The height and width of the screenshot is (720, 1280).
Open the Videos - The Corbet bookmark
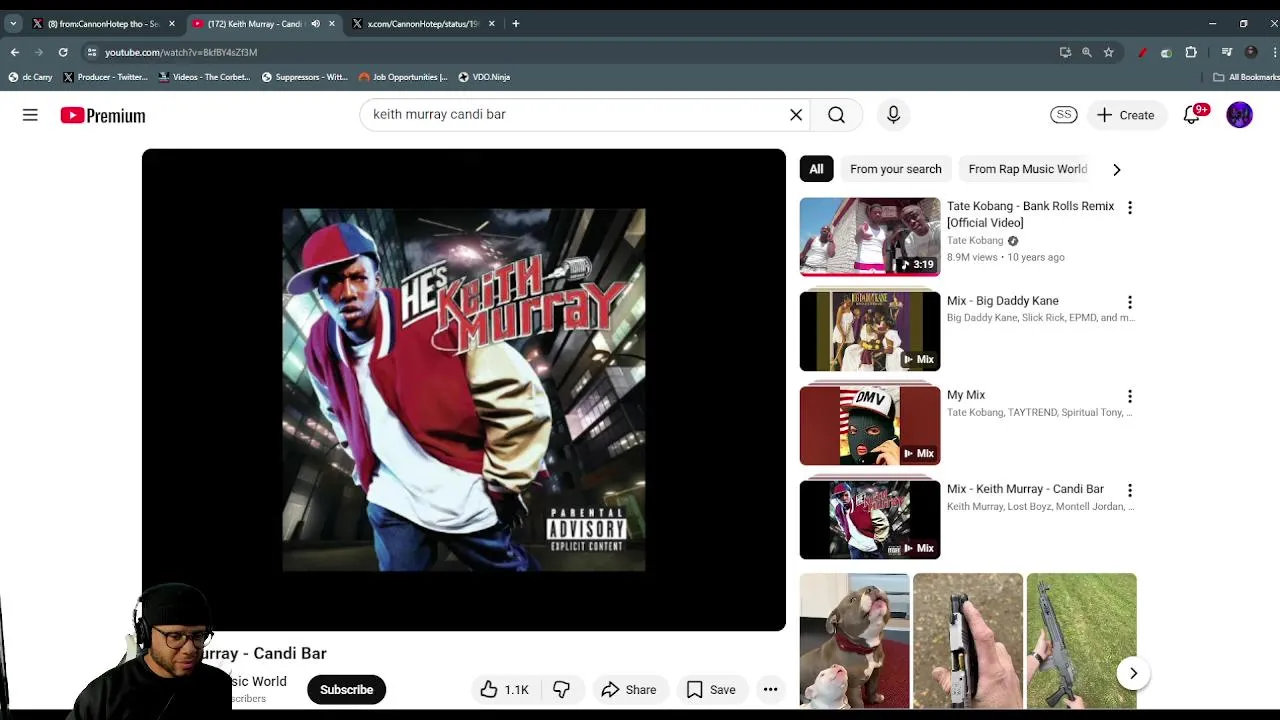203,77
